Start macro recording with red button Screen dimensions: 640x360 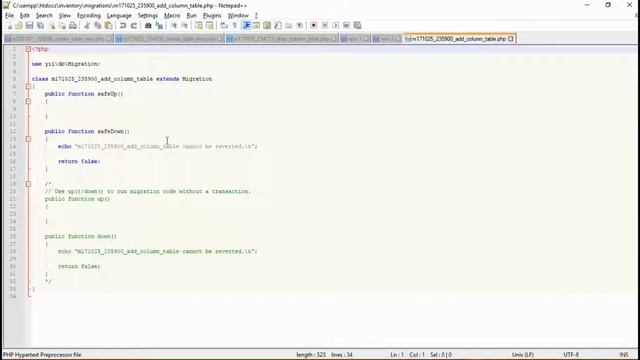[x=313, y=26]
